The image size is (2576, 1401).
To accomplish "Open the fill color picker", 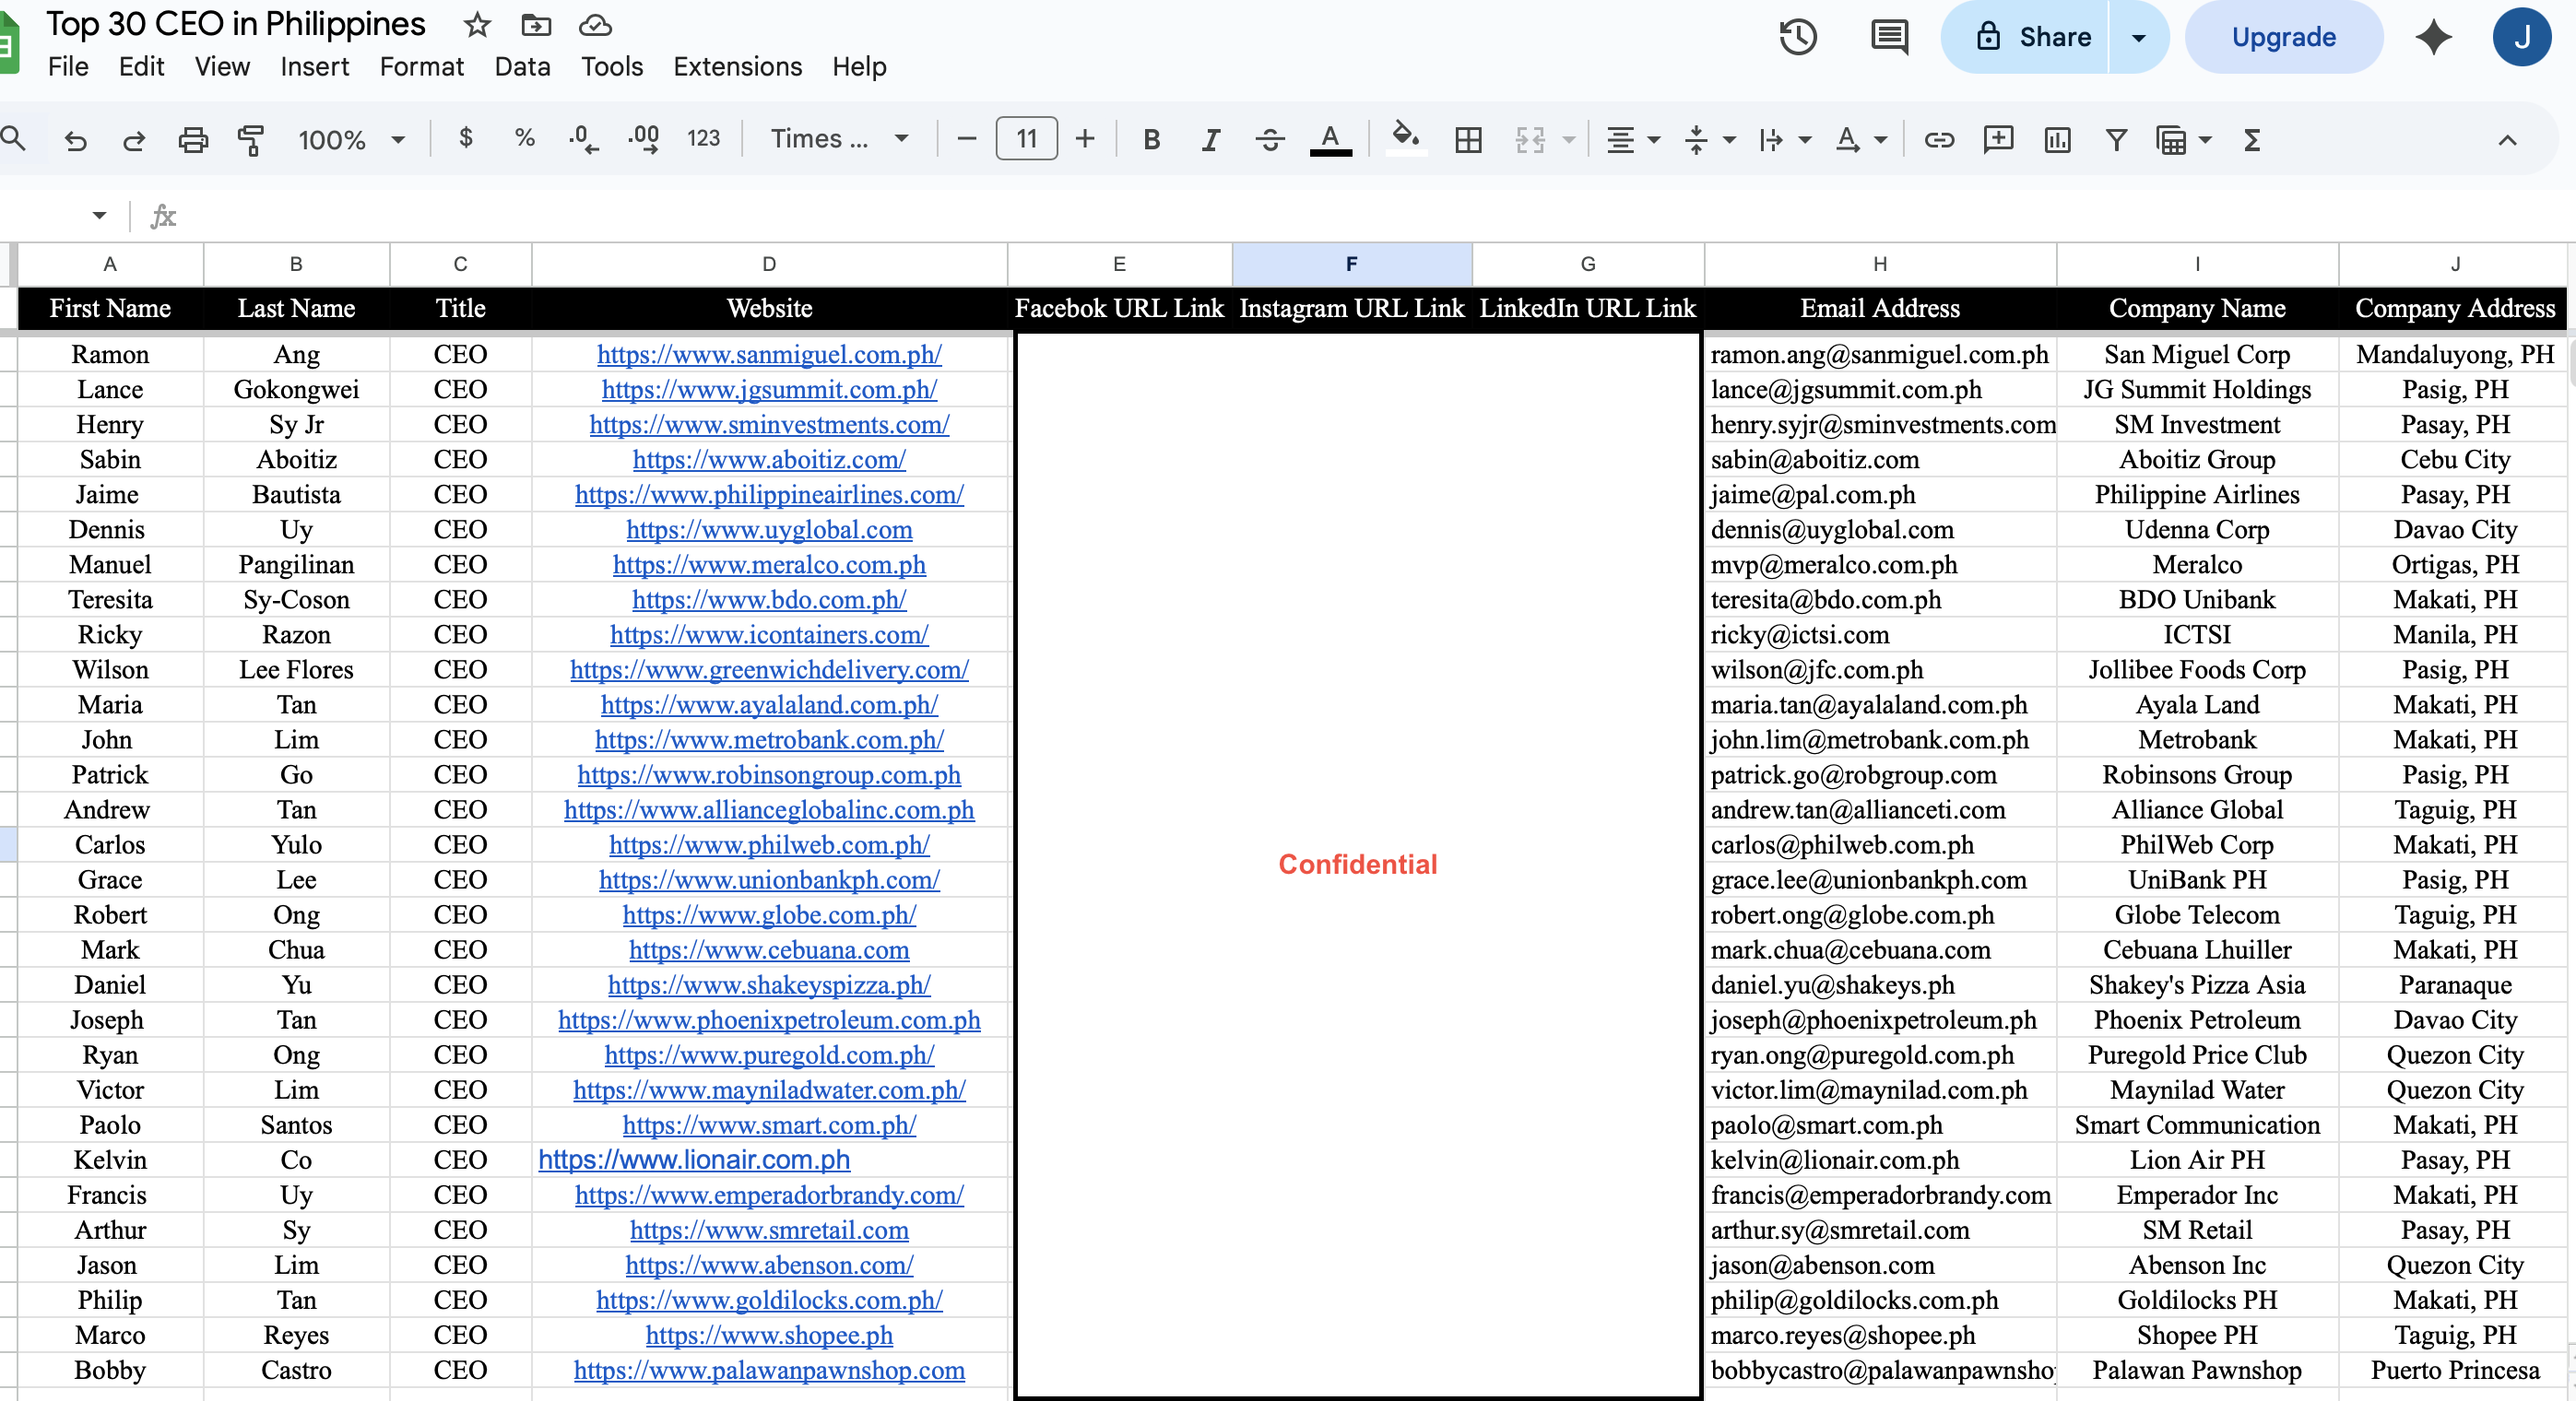I will [1405, 138].
